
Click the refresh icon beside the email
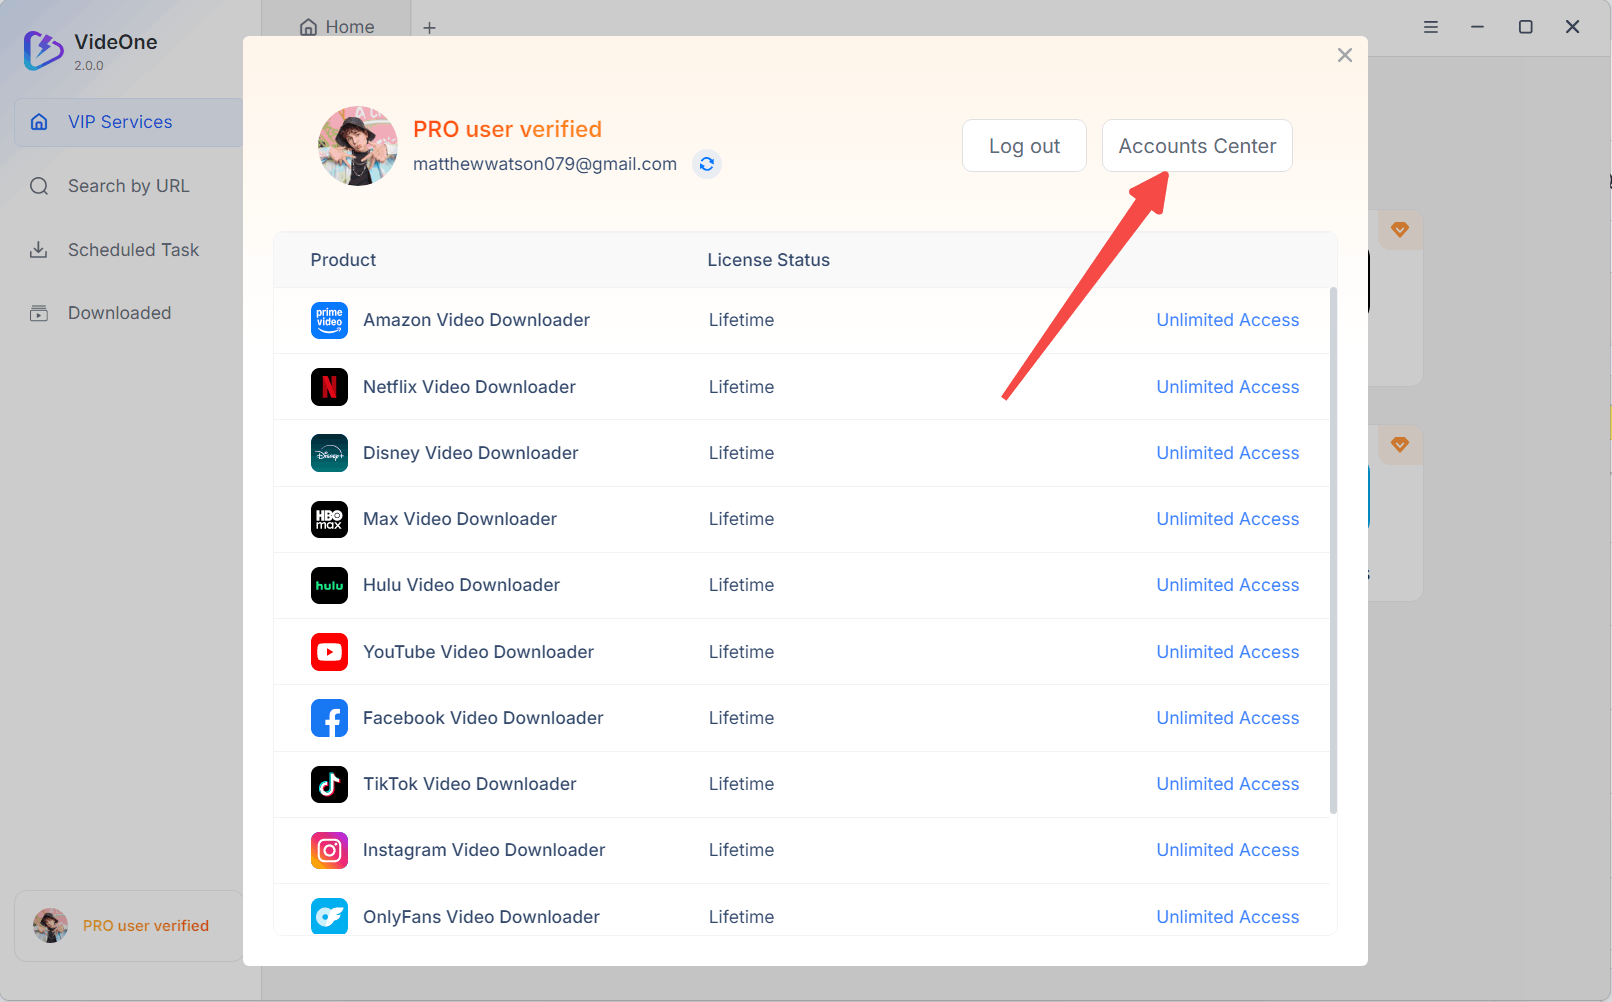pyautogui.click(x=707, y=164)
